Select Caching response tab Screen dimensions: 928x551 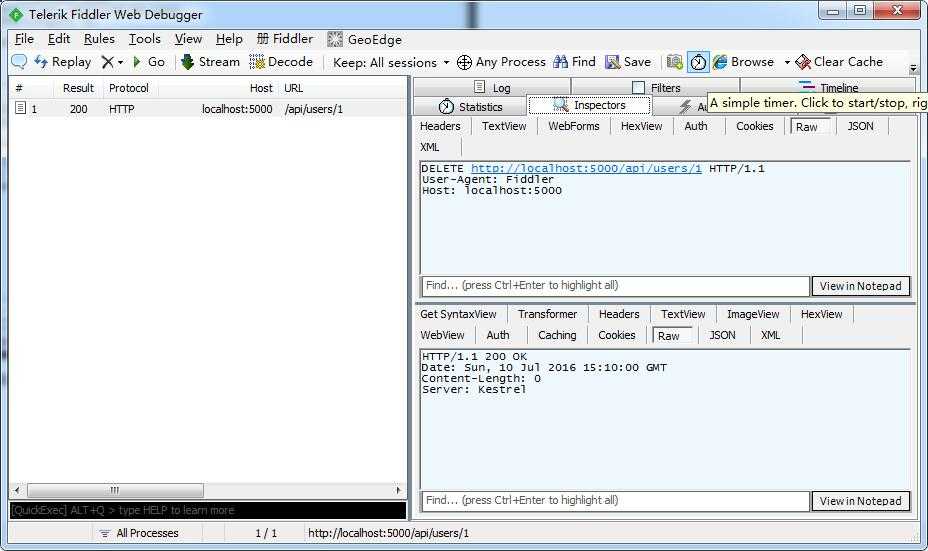click(557, 335)
